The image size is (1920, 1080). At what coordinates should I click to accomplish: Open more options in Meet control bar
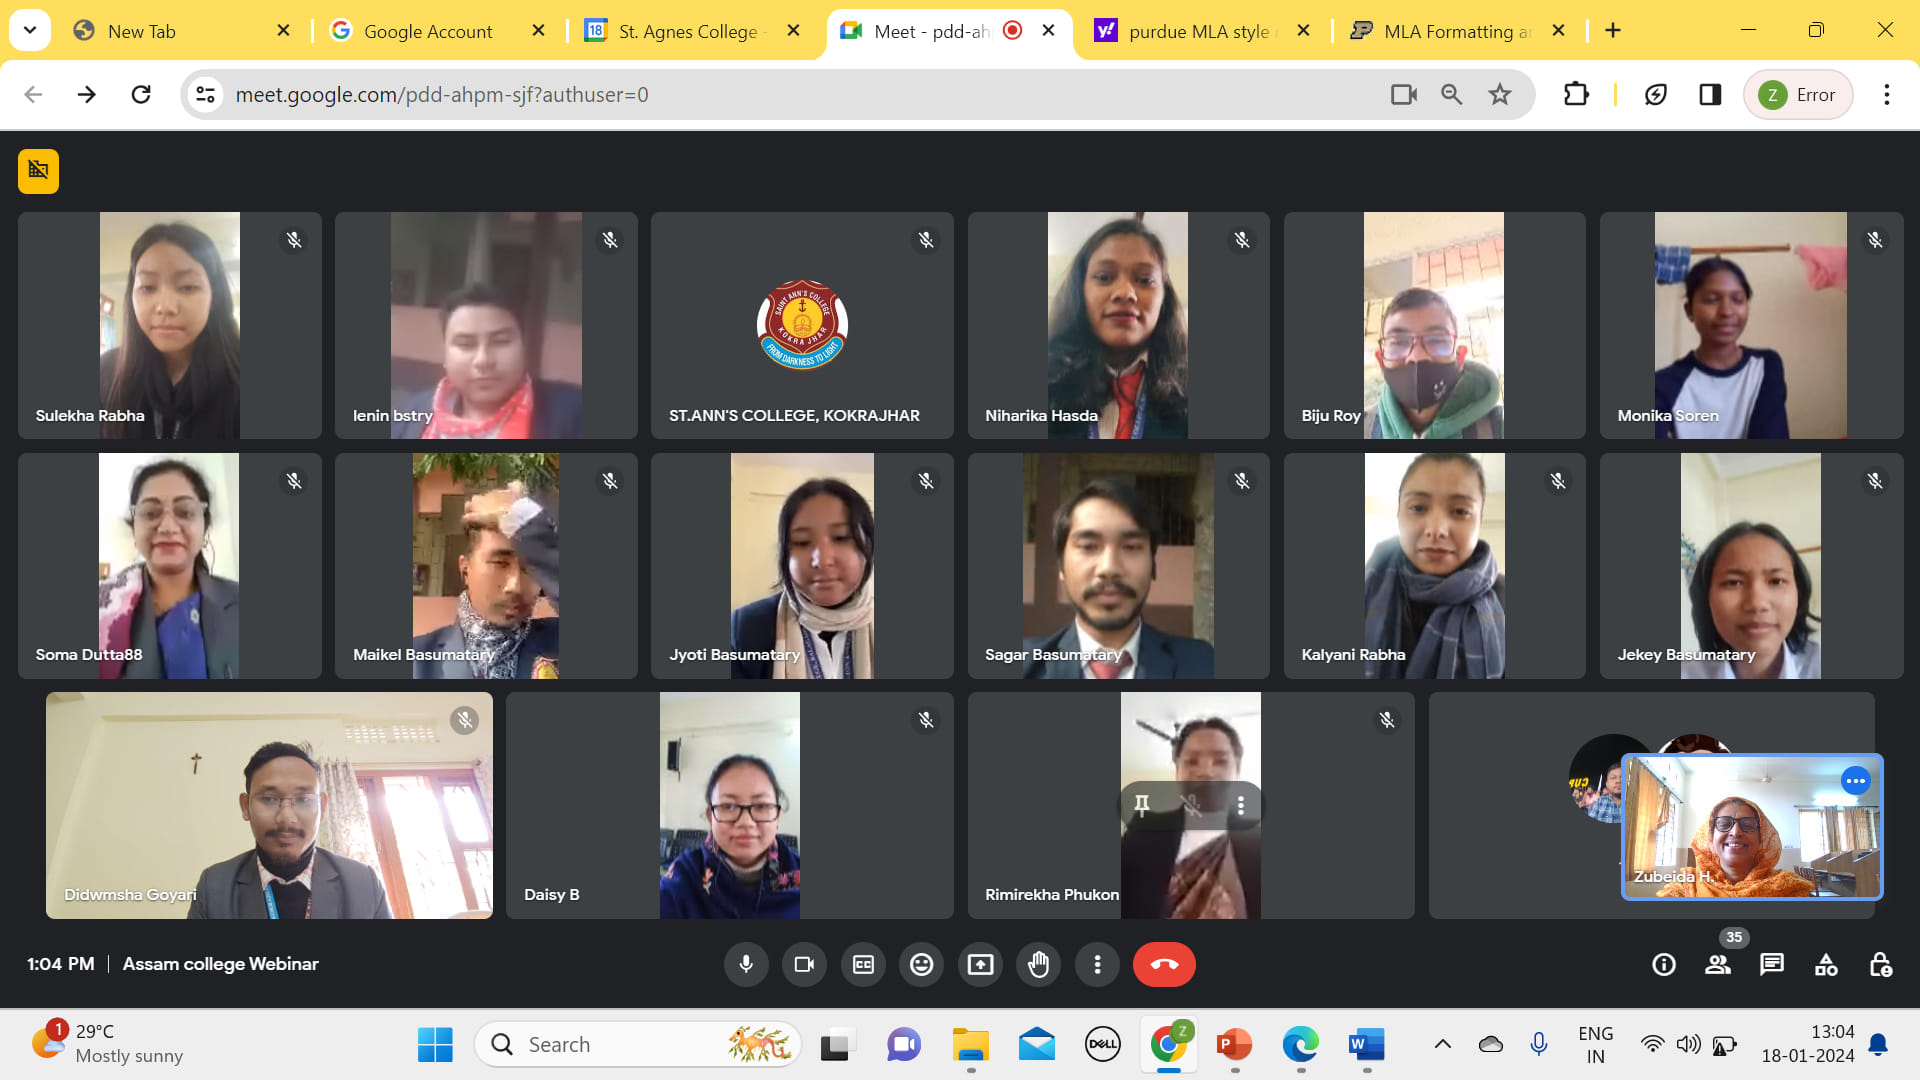pos(1097,964)
